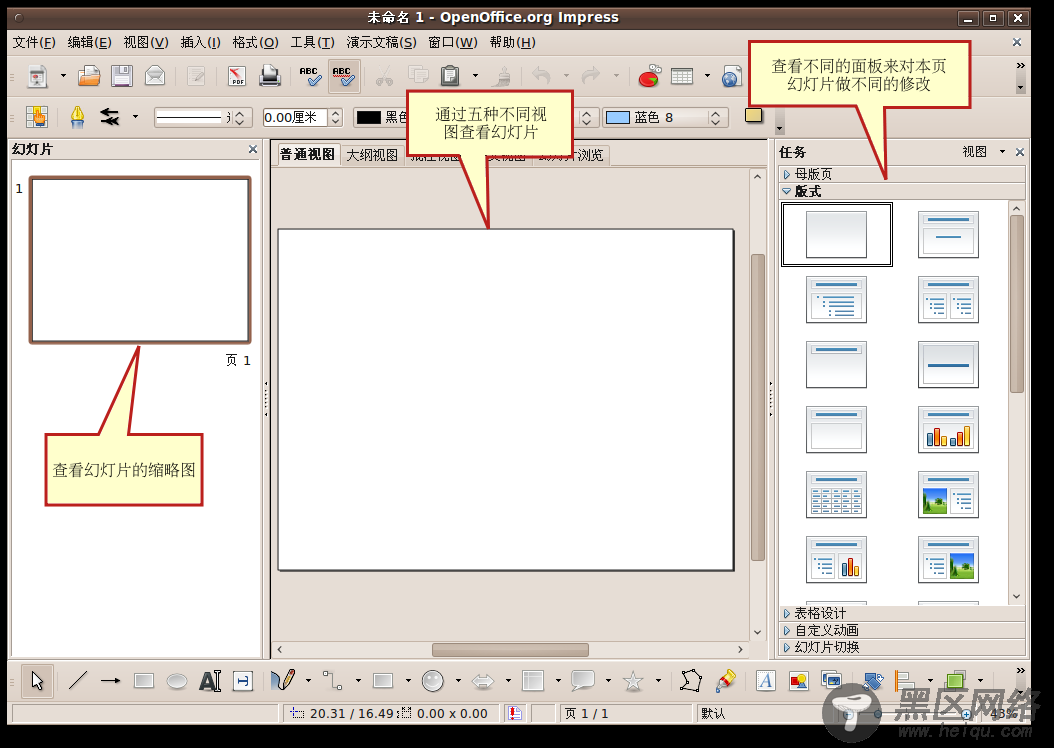The width and height of the screenshot is (1054, 748).
Task: Open the Paste options dropdown arrow
Action: click(x=475, y=76)
